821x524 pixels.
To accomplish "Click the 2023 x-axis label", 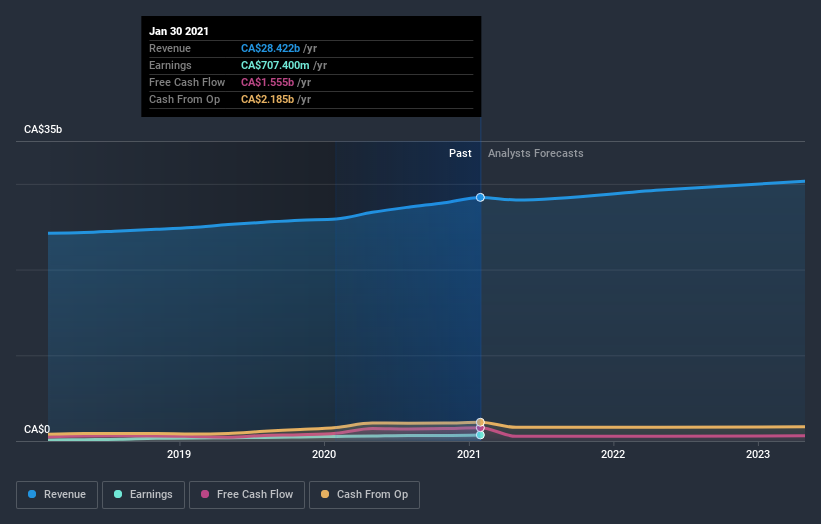I will (758, 454).
